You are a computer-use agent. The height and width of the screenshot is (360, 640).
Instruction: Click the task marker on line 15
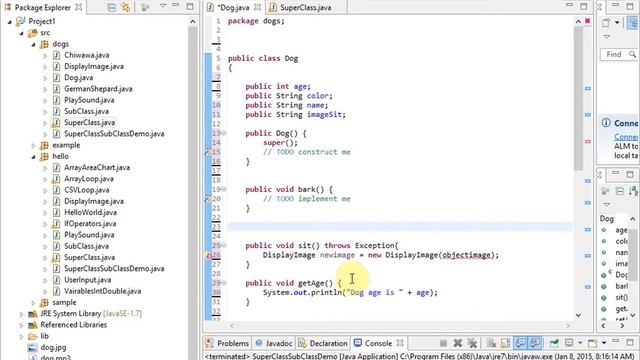point(208,152)
